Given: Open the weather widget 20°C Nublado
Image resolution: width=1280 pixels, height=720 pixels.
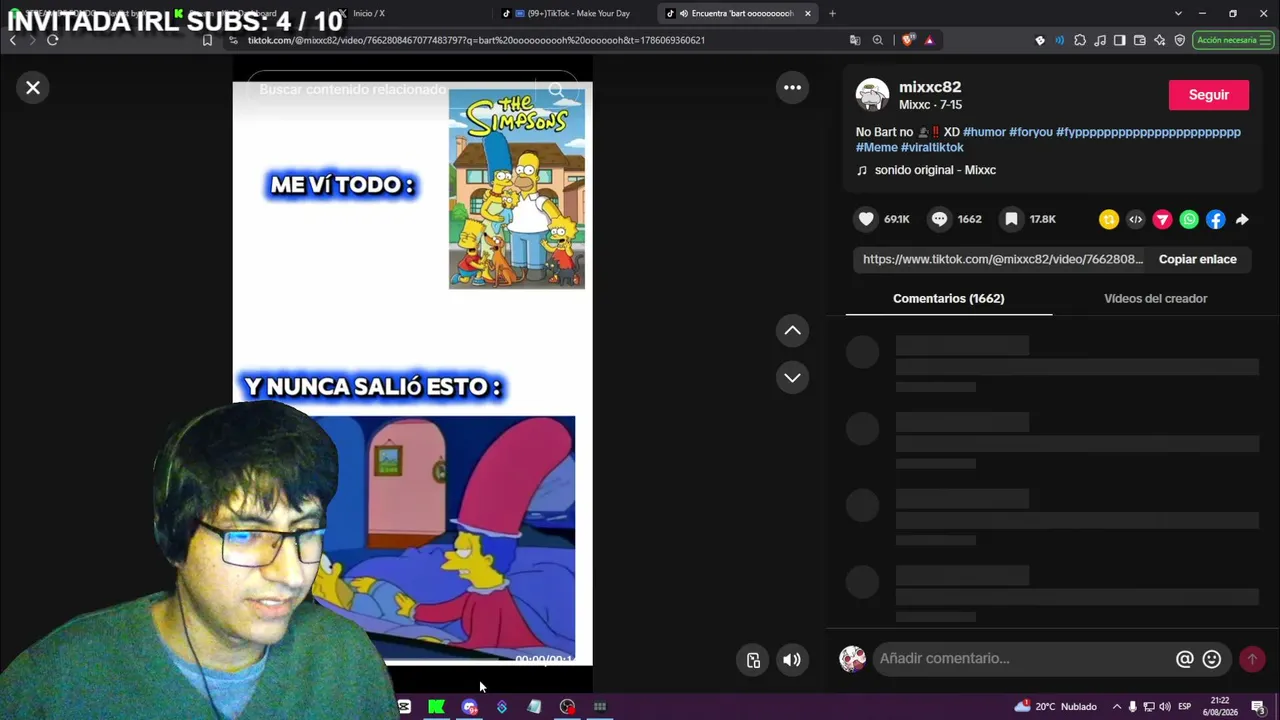Looking at the screenshot, I should [1056, 707].
